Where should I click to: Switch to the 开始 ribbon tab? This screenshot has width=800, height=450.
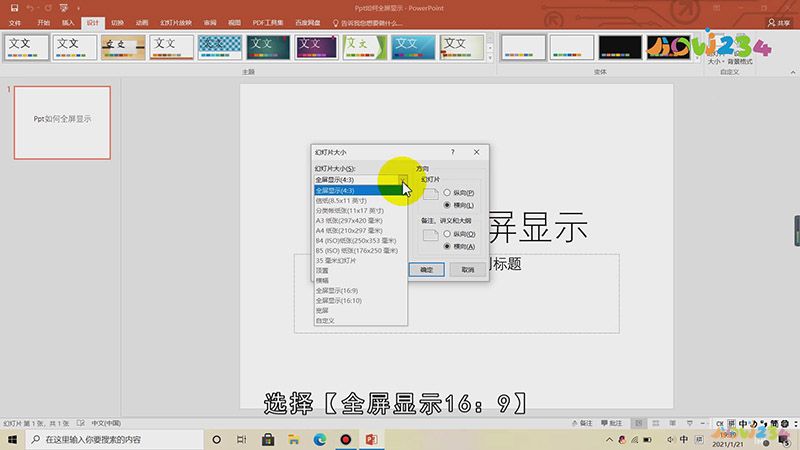pos(43,23)
